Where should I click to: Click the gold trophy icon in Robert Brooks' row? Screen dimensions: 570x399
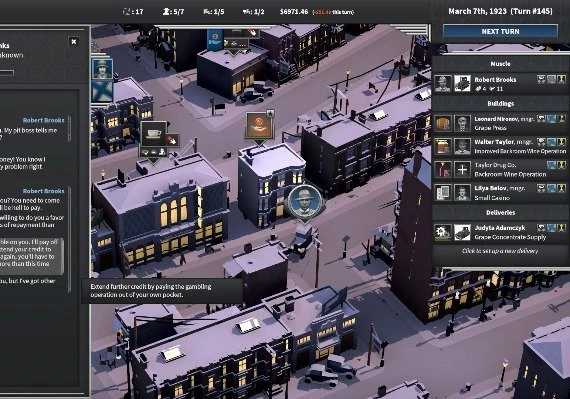coord(562,79)
